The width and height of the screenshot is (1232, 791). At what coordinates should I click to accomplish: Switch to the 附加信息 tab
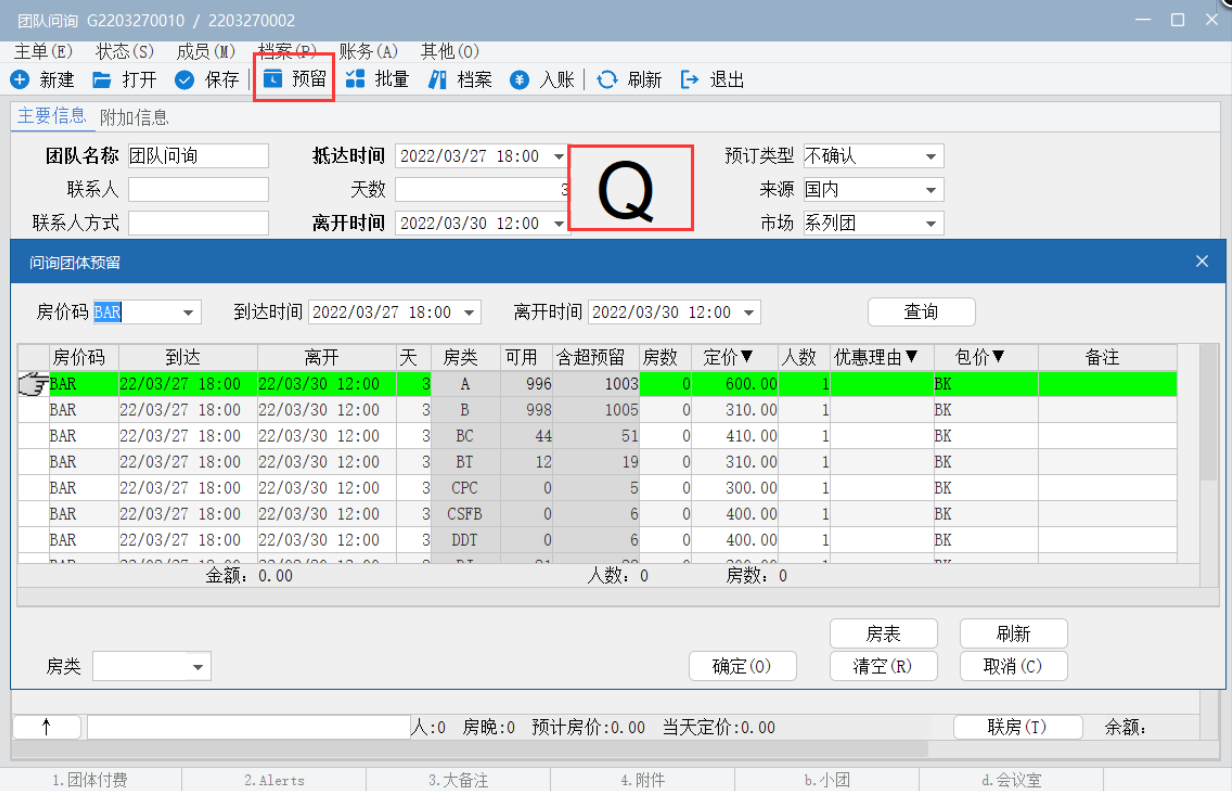coord(134,117)
